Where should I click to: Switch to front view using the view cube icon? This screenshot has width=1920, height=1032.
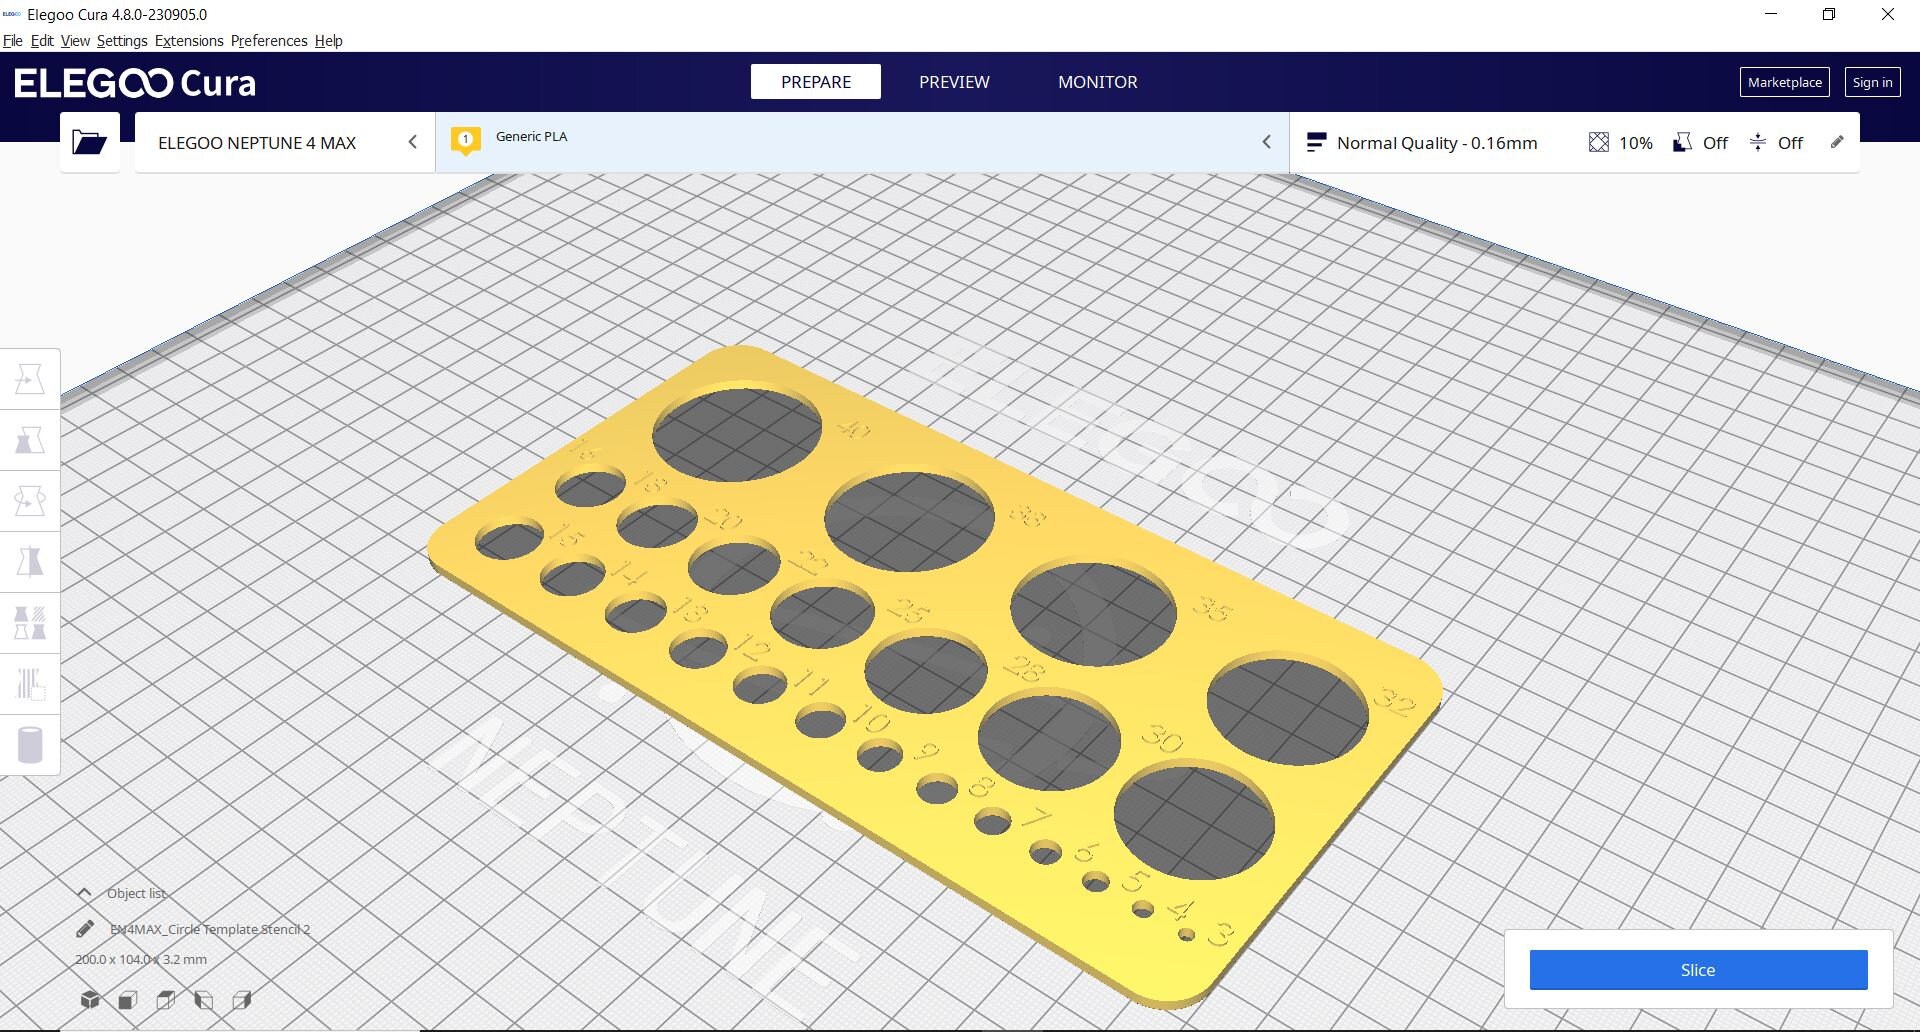point(128,998)
